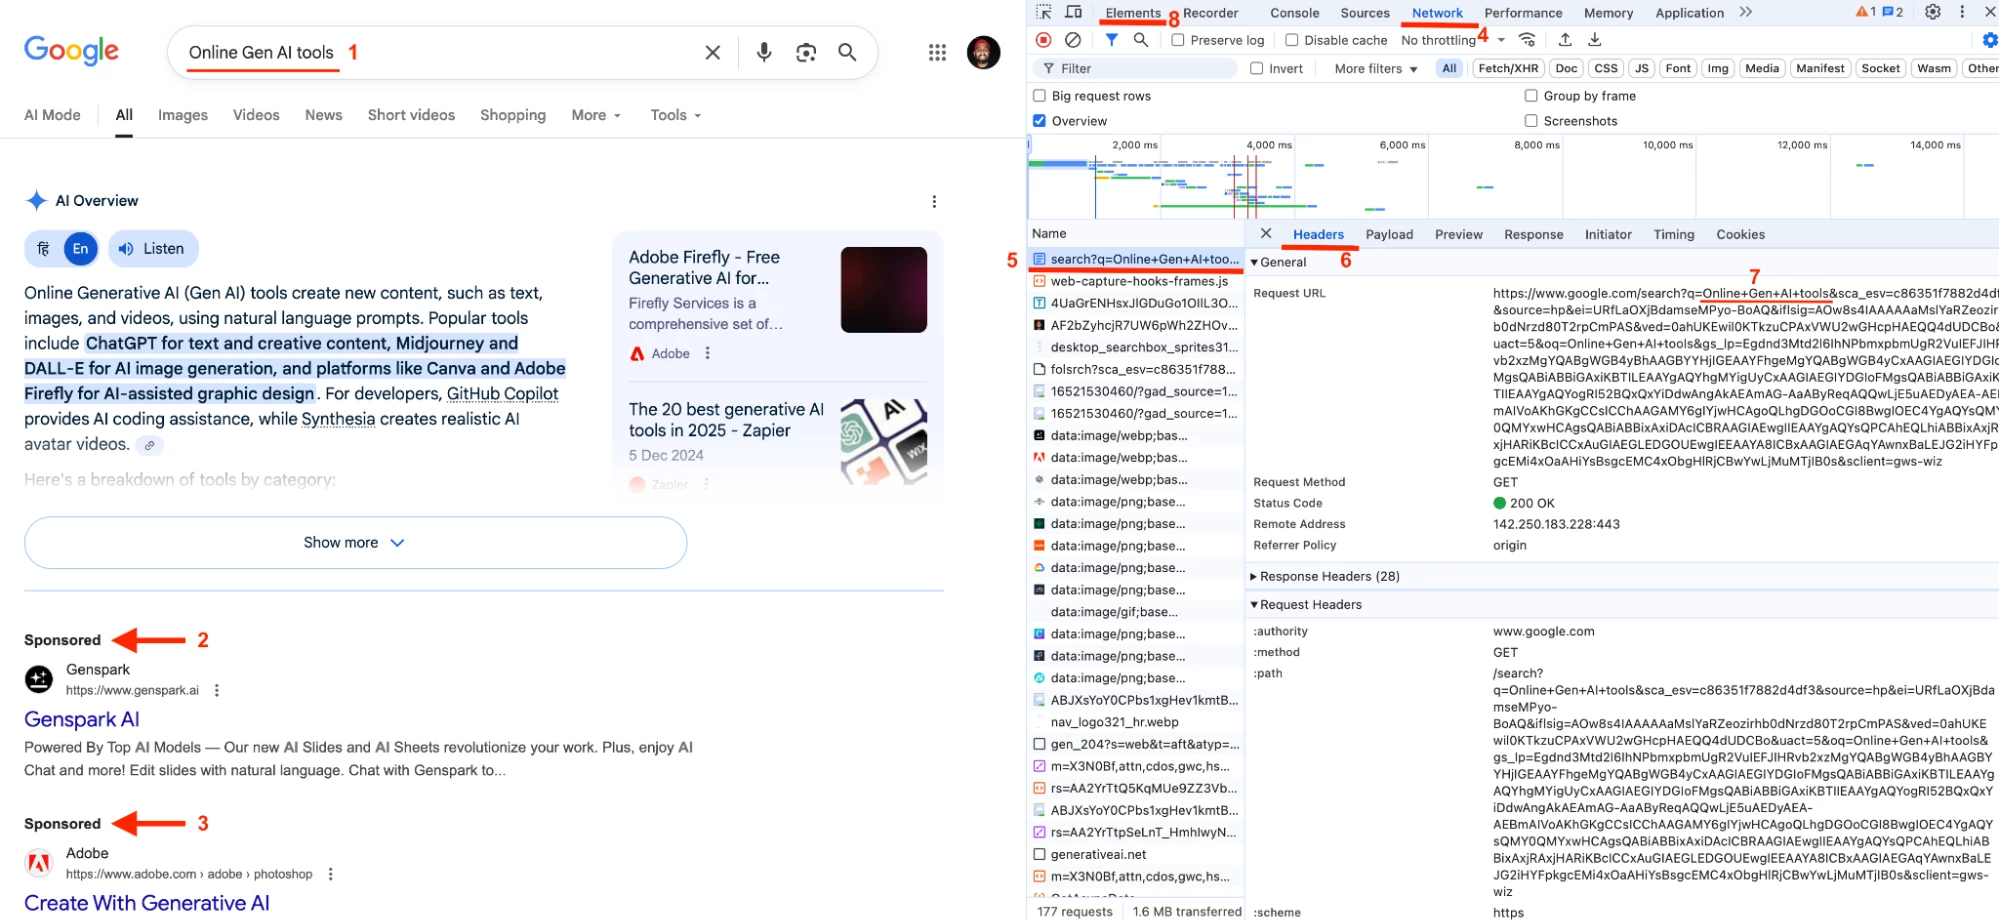Select the En language option
Image resolution: width=1999 pixels, height=922 pixels.
[81, 249]
